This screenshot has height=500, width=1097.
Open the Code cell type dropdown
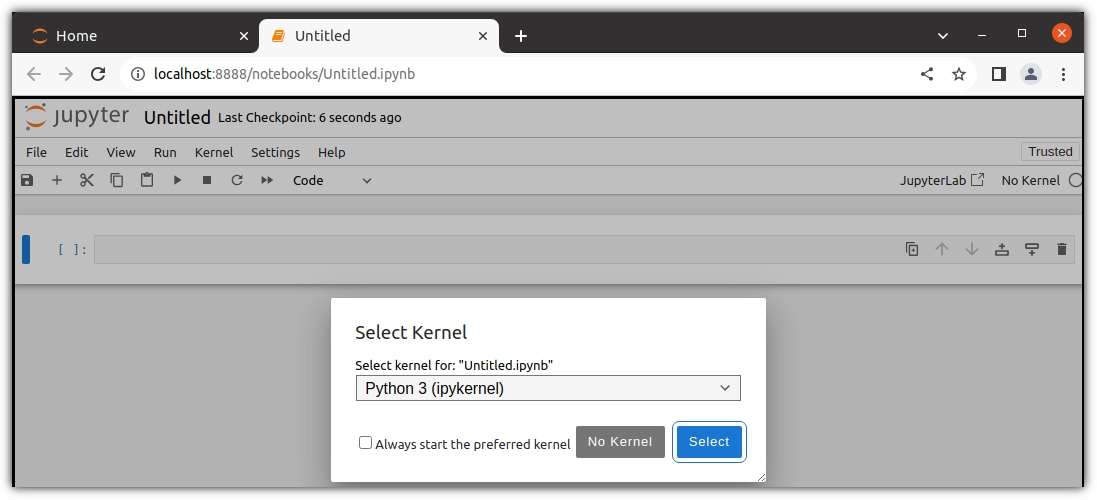pos(332,180)
